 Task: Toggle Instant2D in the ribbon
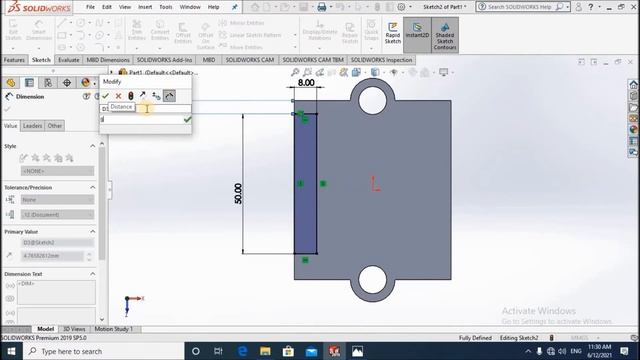click(x=417, y=35)
